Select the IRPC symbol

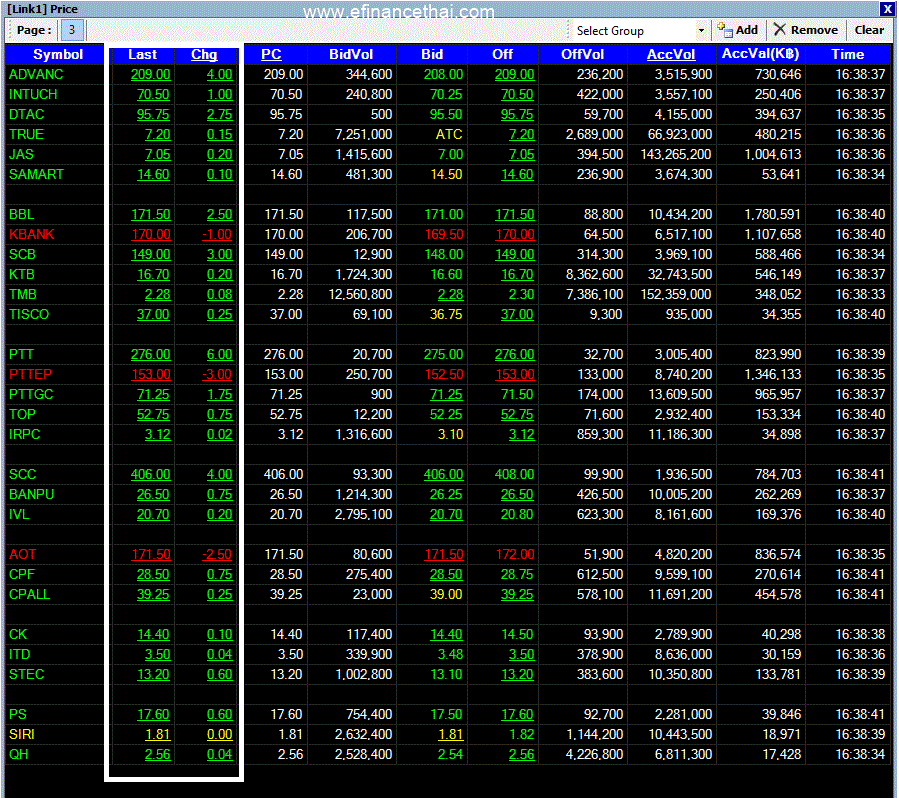pyautogui.click(x=25, y=435)
